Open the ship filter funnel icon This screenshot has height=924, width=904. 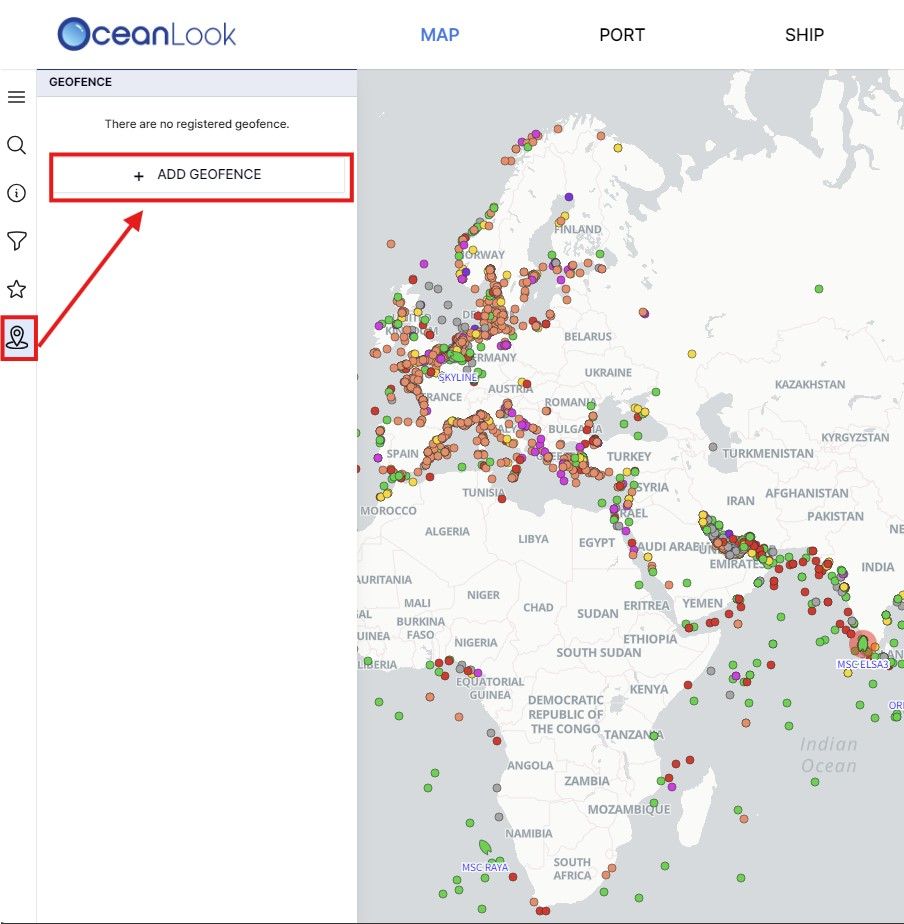click(x=16, y=241)
